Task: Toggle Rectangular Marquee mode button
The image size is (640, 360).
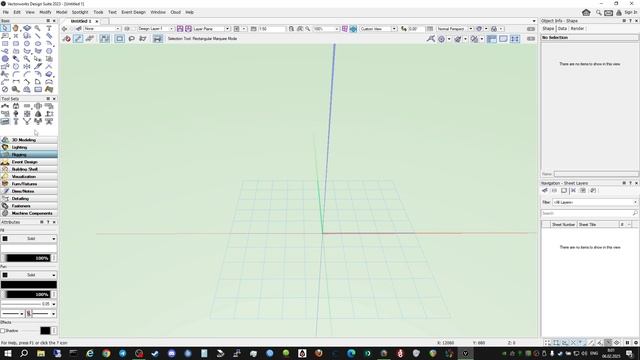Action: [x=119, y=38]
